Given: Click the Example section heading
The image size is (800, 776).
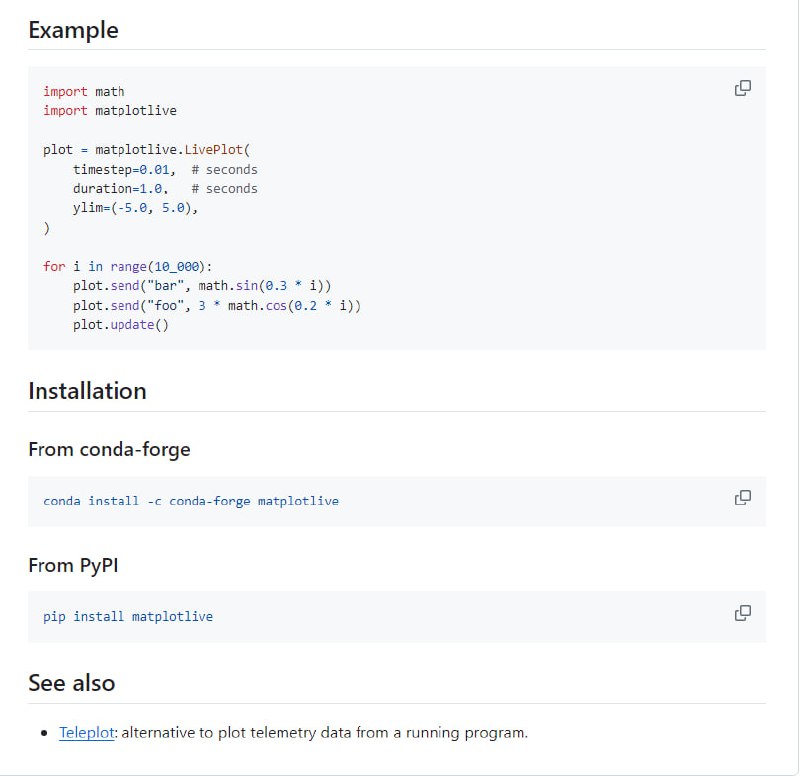Looking at the screenshot, I should (73, 30).
